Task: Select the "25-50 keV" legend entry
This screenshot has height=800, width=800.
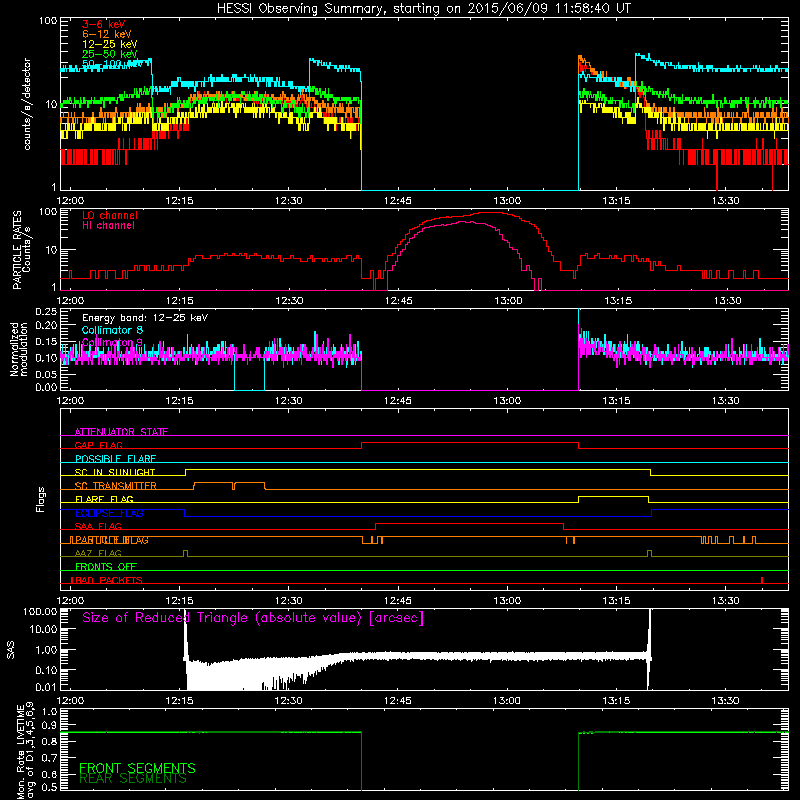Action: (110, 54)
